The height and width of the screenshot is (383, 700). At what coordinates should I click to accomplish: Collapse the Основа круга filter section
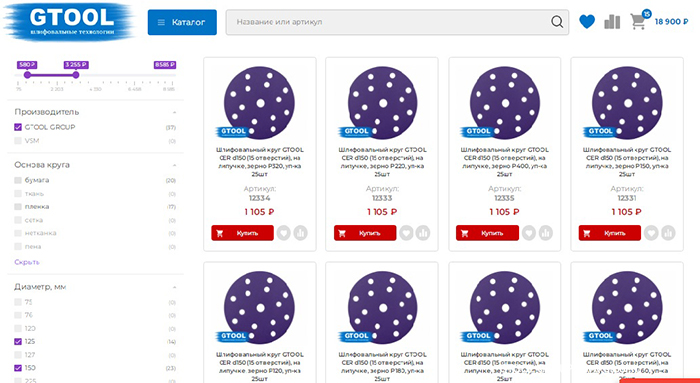click(174, 166)
